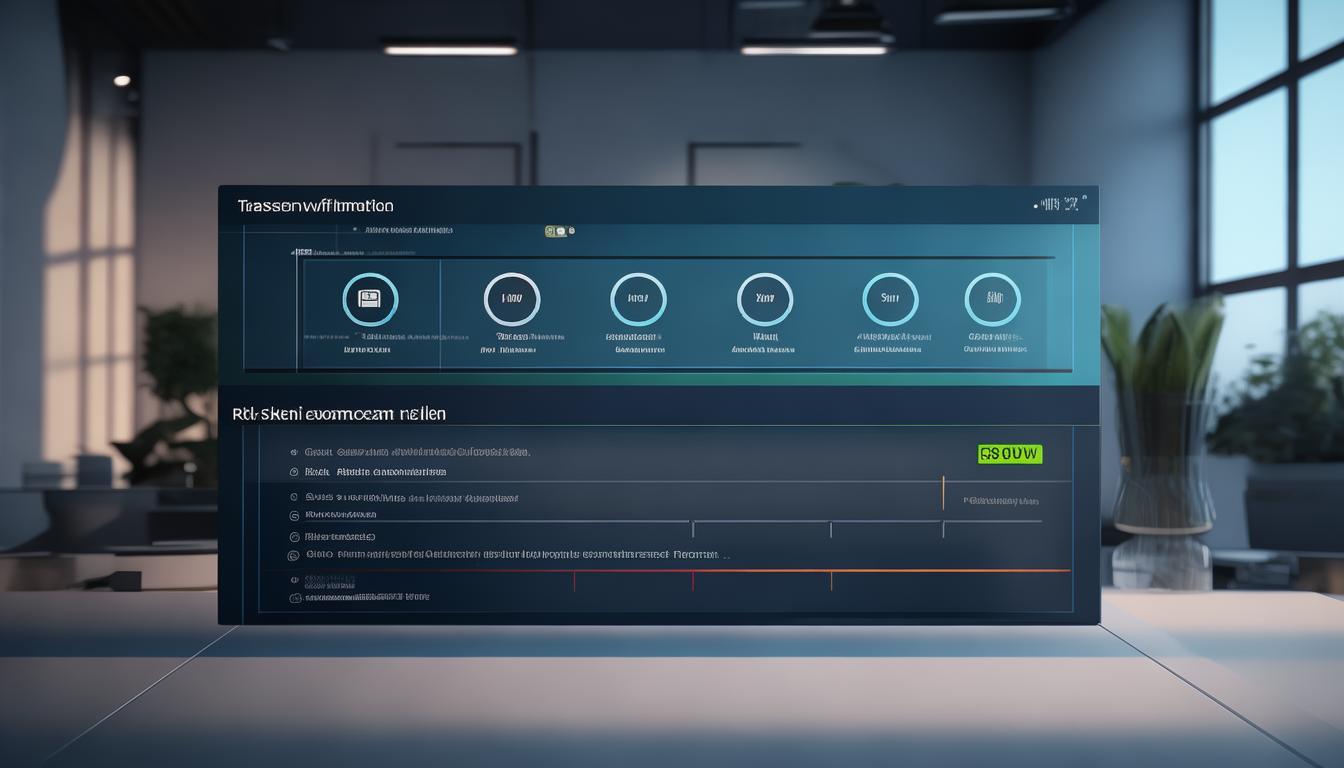Click the orange marker on the red timeline
1344x768 pixels.
coord(831,578)
